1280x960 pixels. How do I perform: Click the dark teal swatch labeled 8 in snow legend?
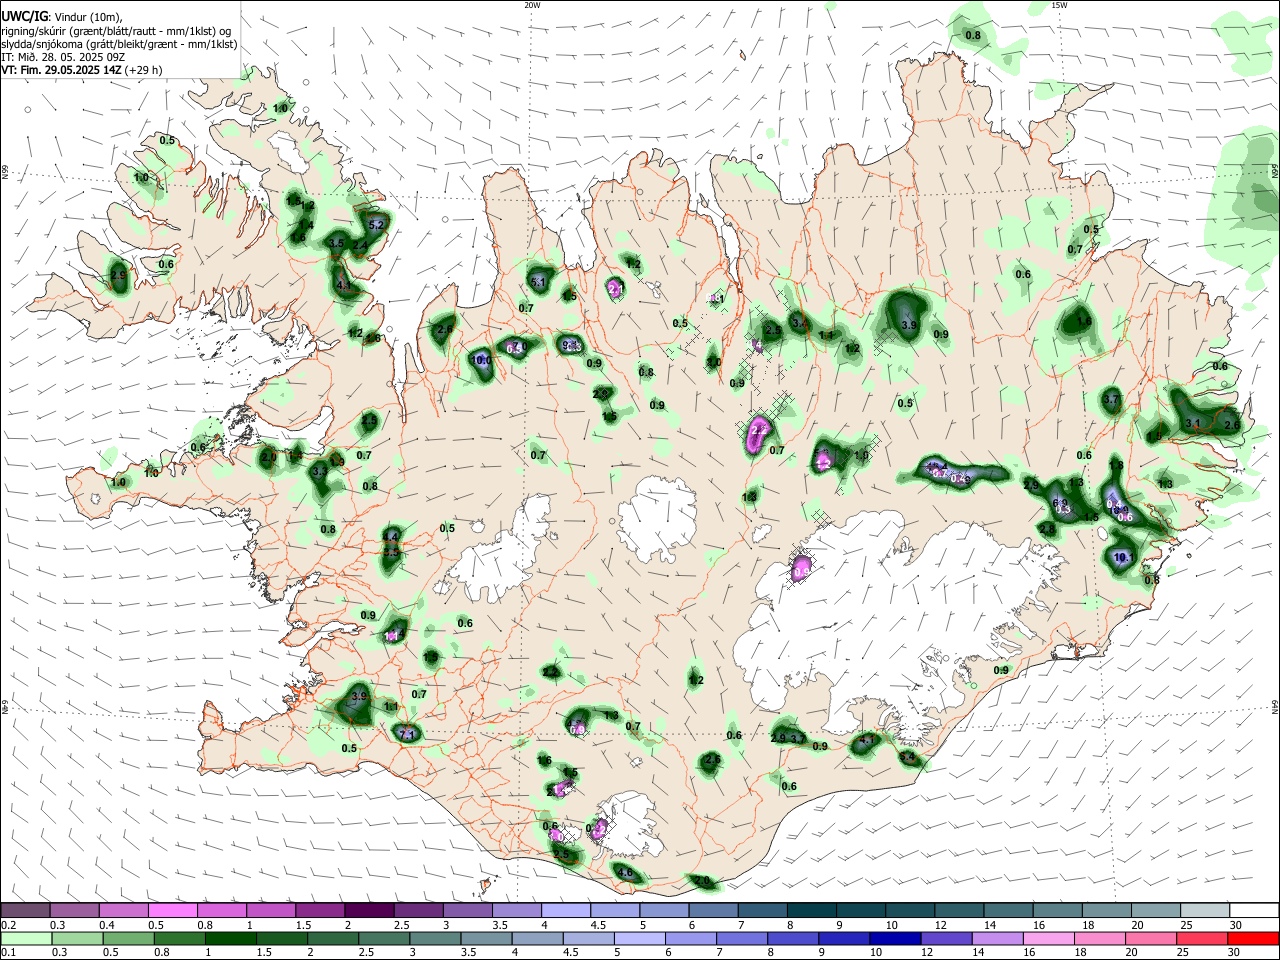click(811, 910)
